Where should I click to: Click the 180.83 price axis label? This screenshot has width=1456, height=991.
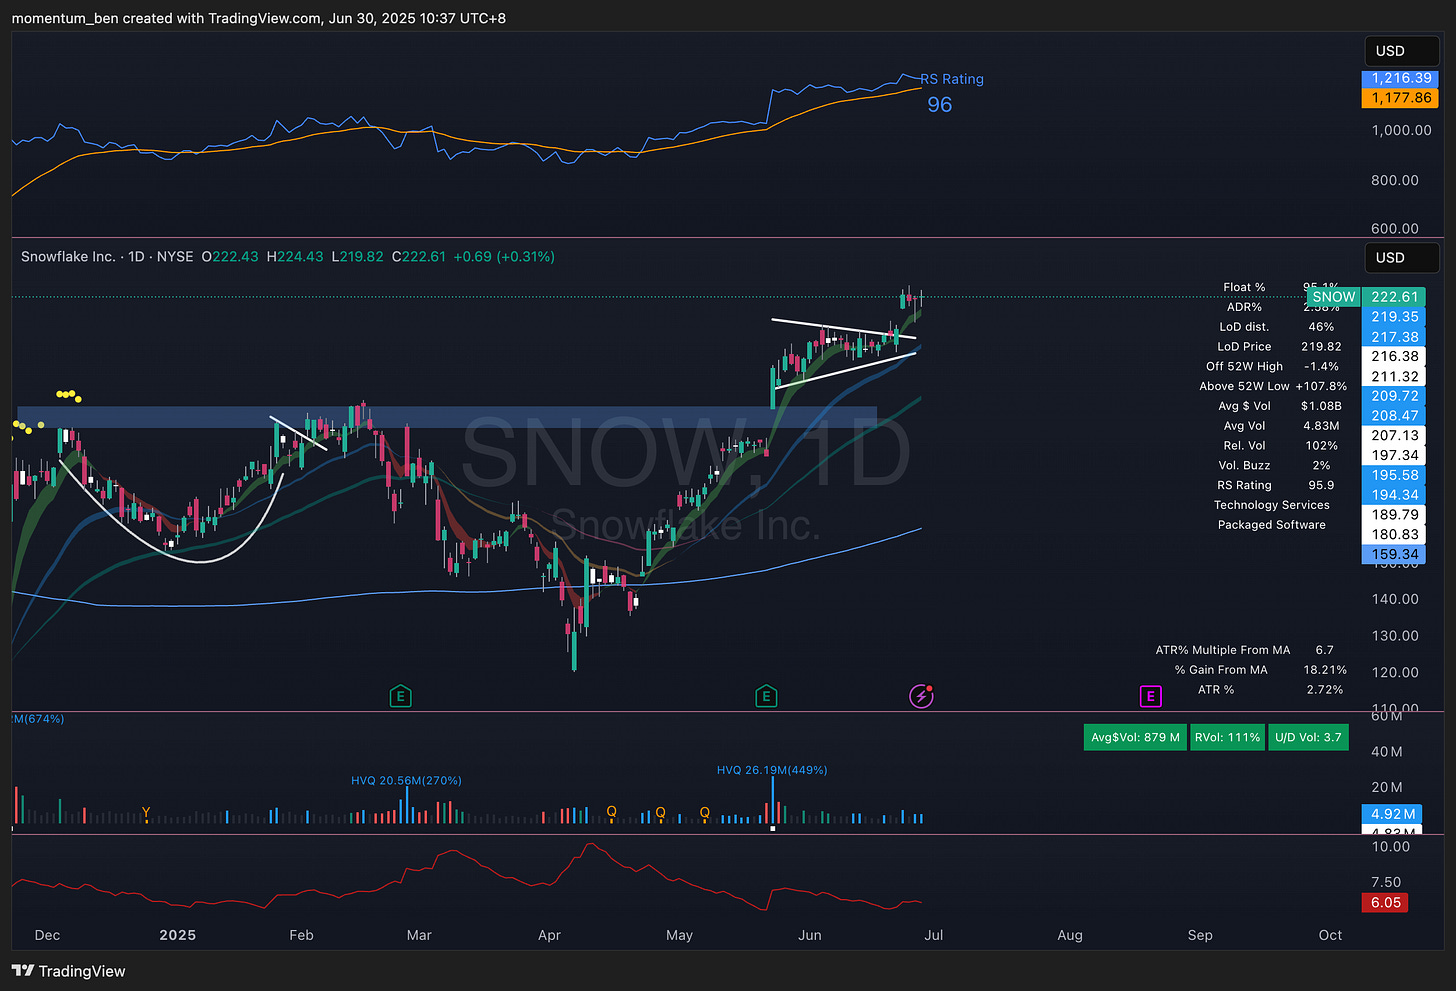(x=1394, y=534)
